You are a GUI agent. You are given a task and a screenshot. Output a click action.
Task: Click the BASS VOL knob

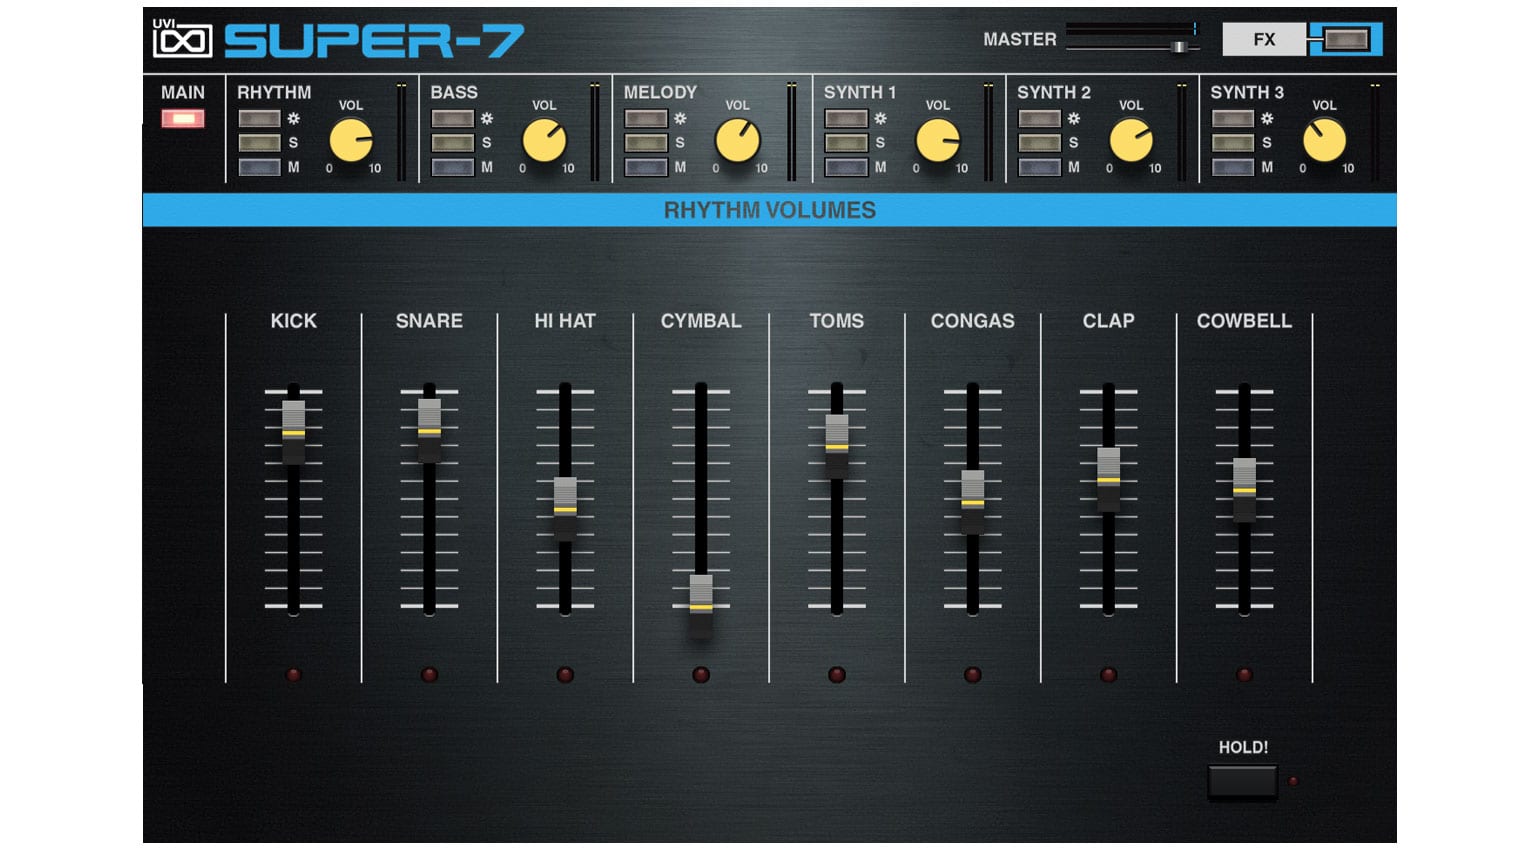tap(544, 141)
